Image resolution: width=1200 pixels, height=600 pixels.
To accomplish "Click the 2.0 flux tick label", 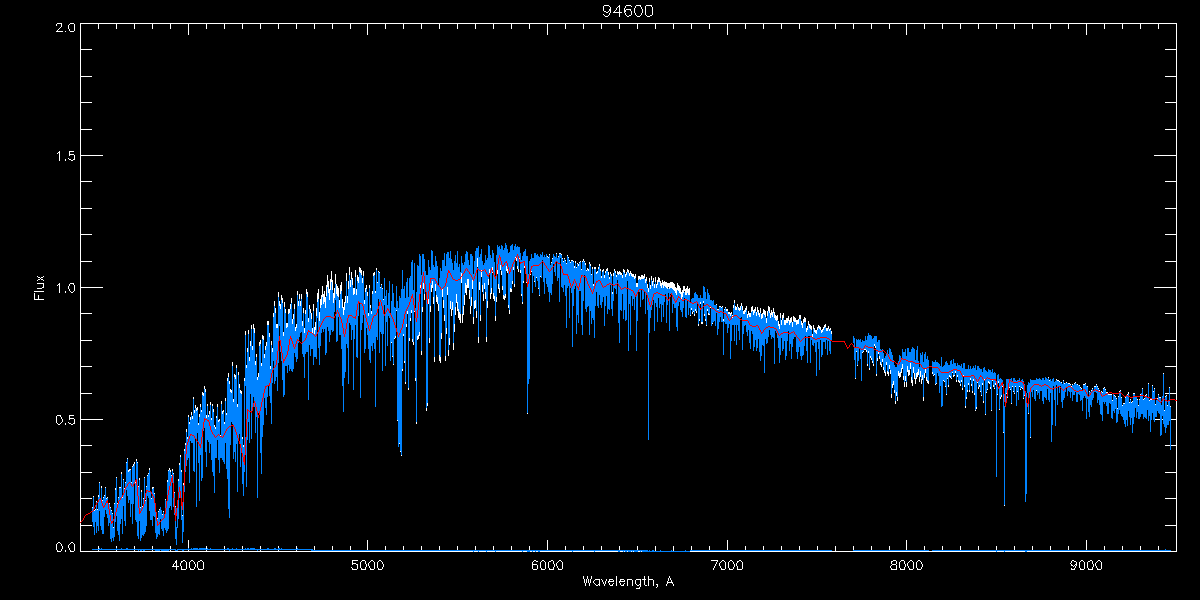I will [65, 28].
